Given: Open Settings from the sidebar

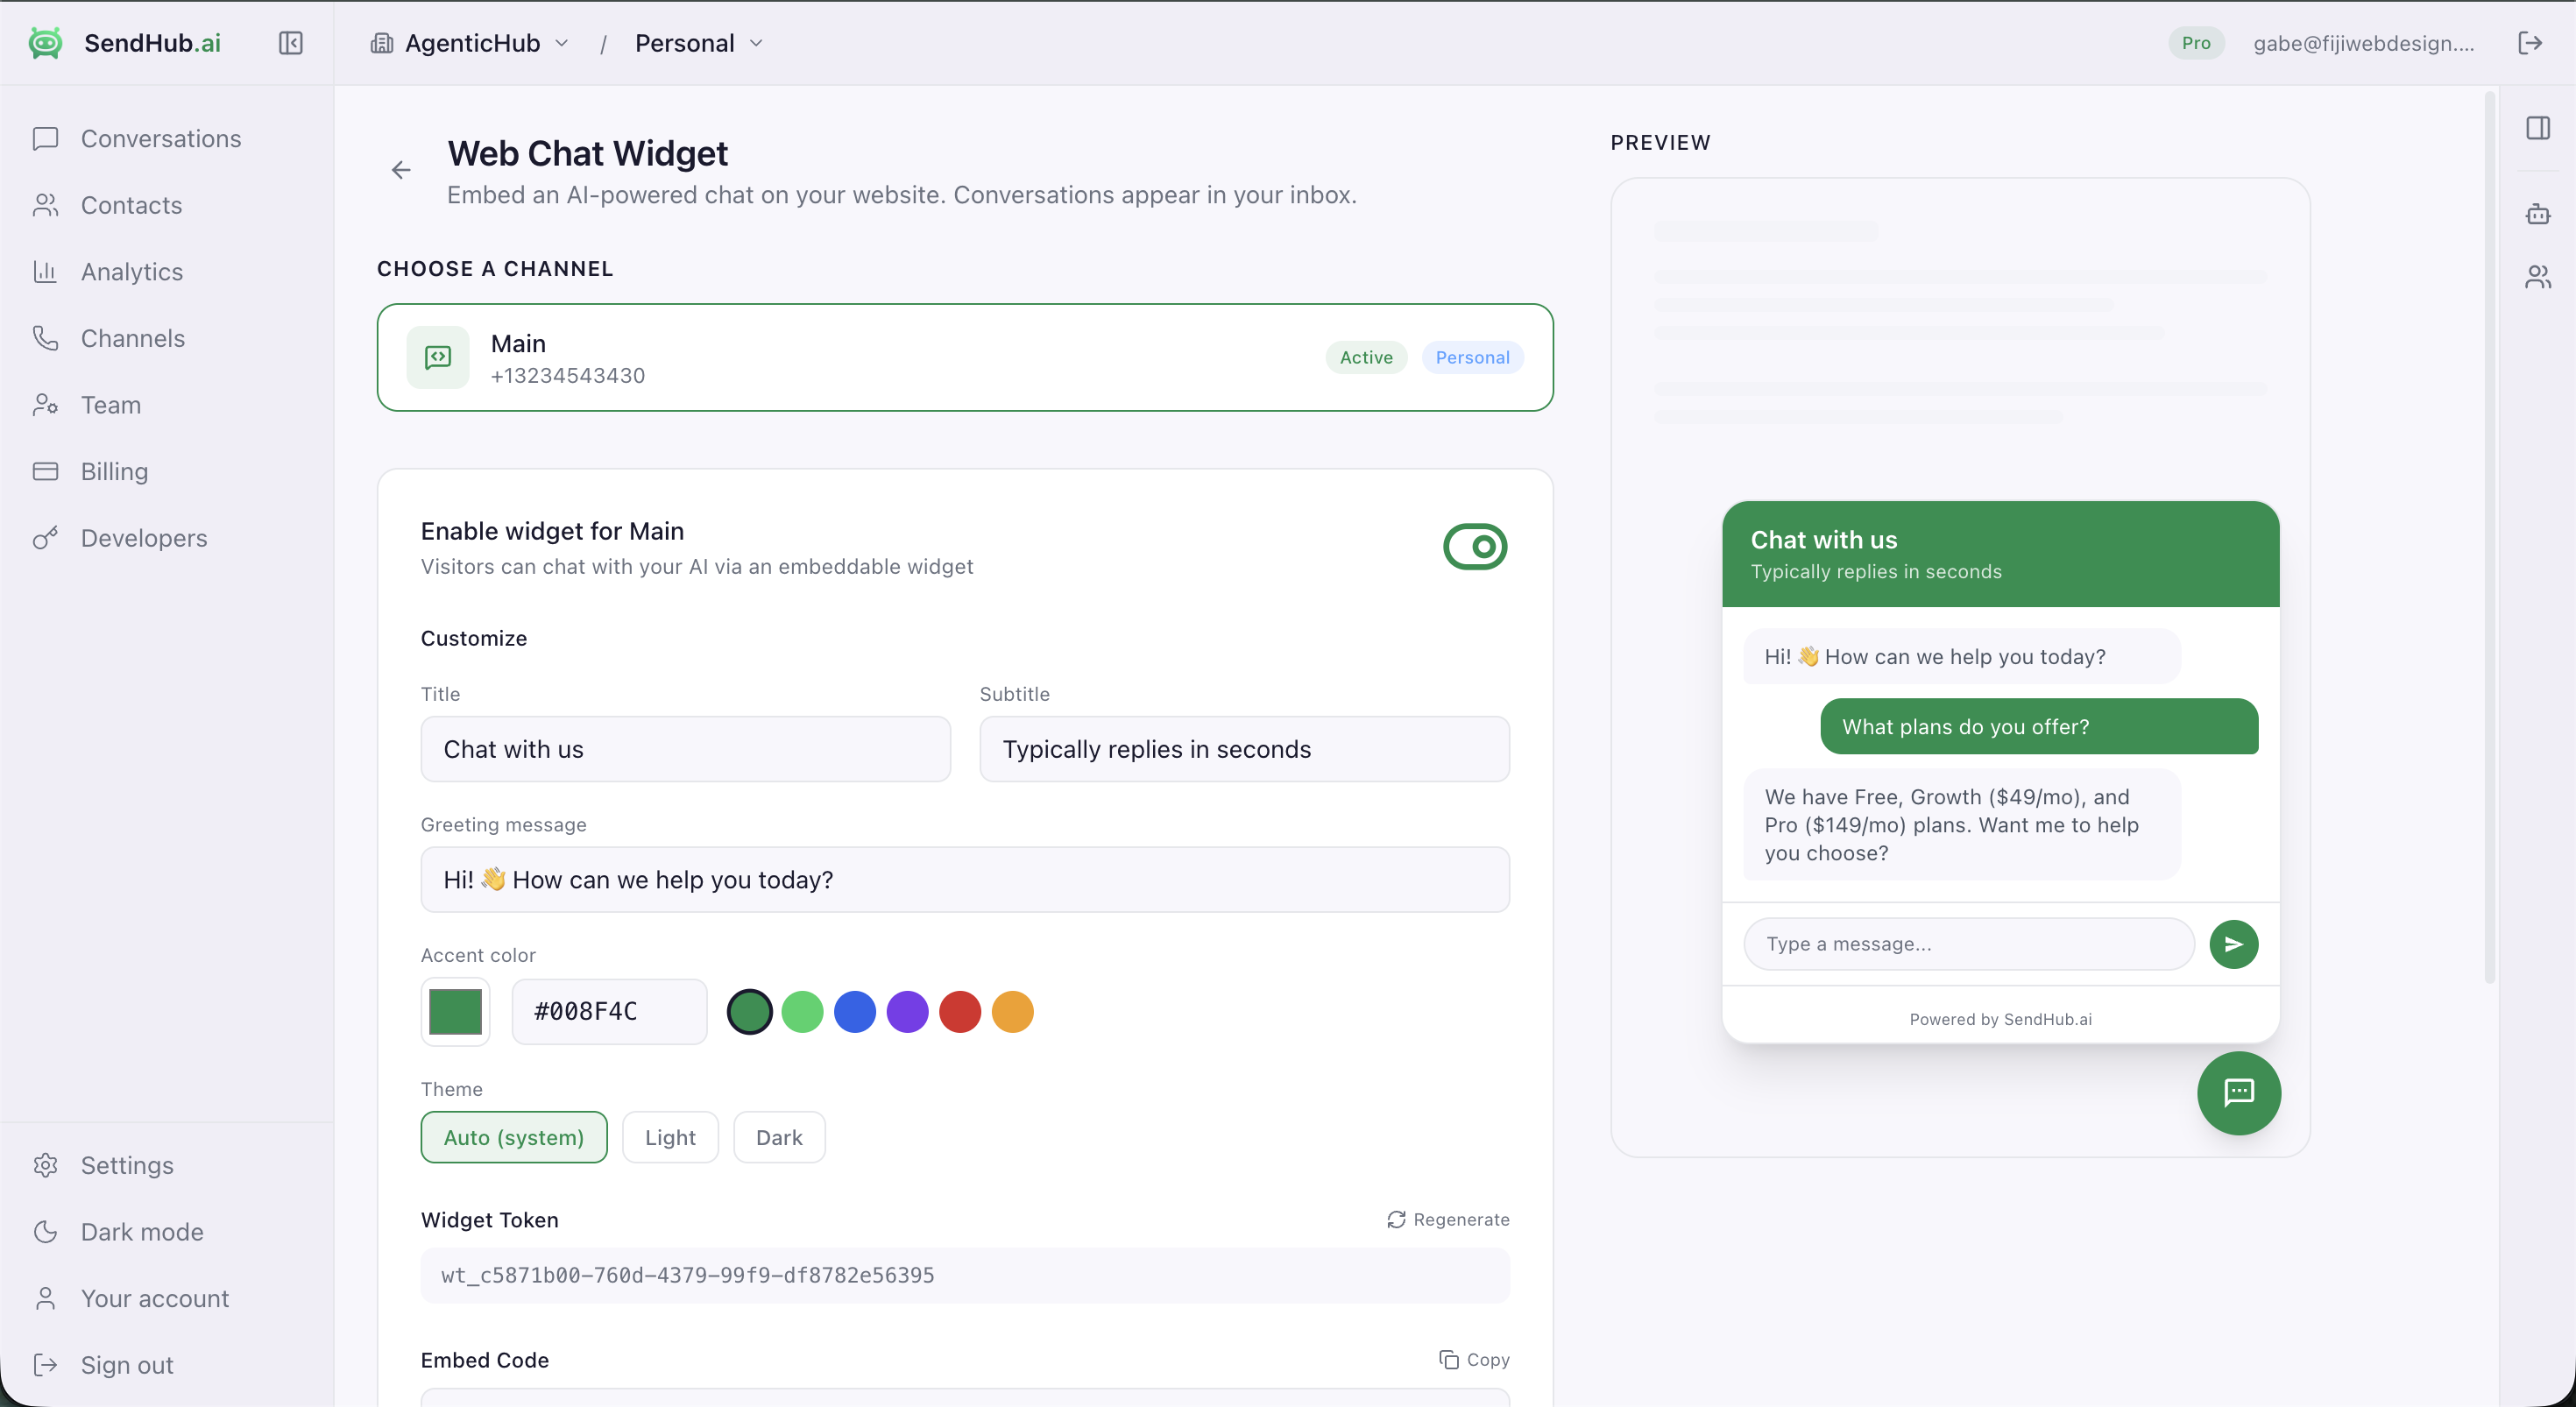Looking at the screenshot, I should [127, 1165].
